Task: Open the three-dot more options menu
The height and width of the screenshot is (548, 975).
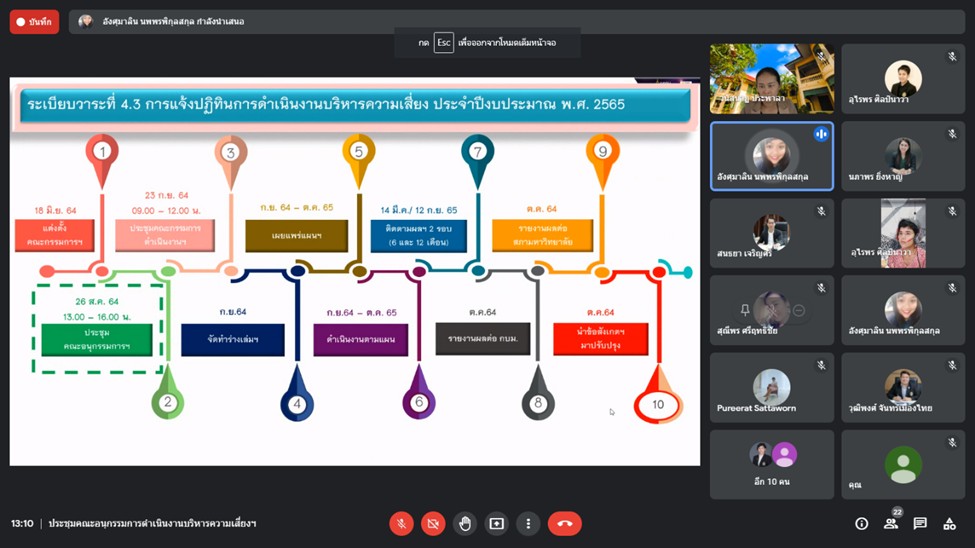Action: 528,524
